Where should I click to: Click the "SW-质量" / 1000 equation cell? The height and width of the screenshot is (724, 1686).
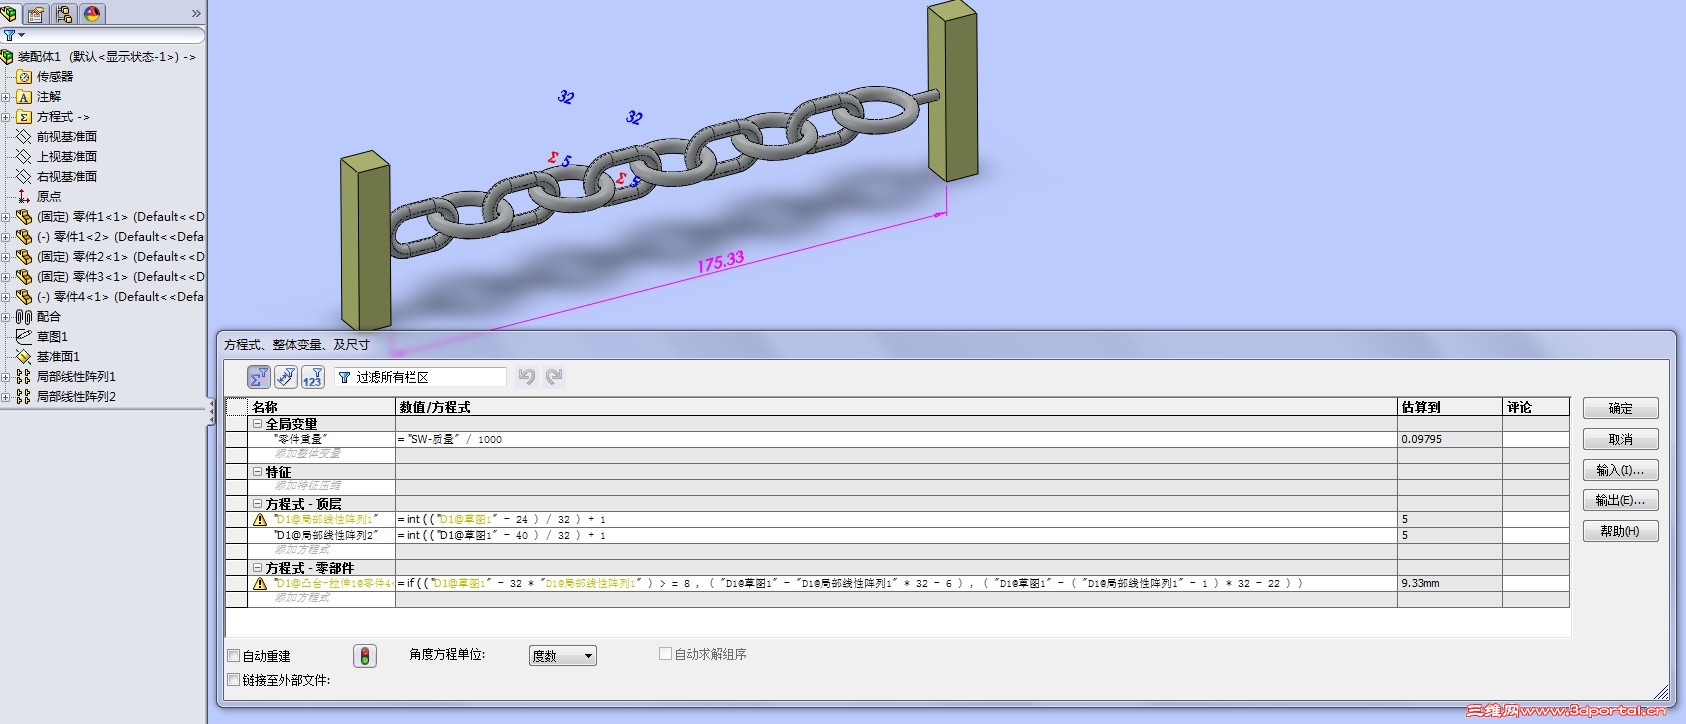click(x=896, y=439)
